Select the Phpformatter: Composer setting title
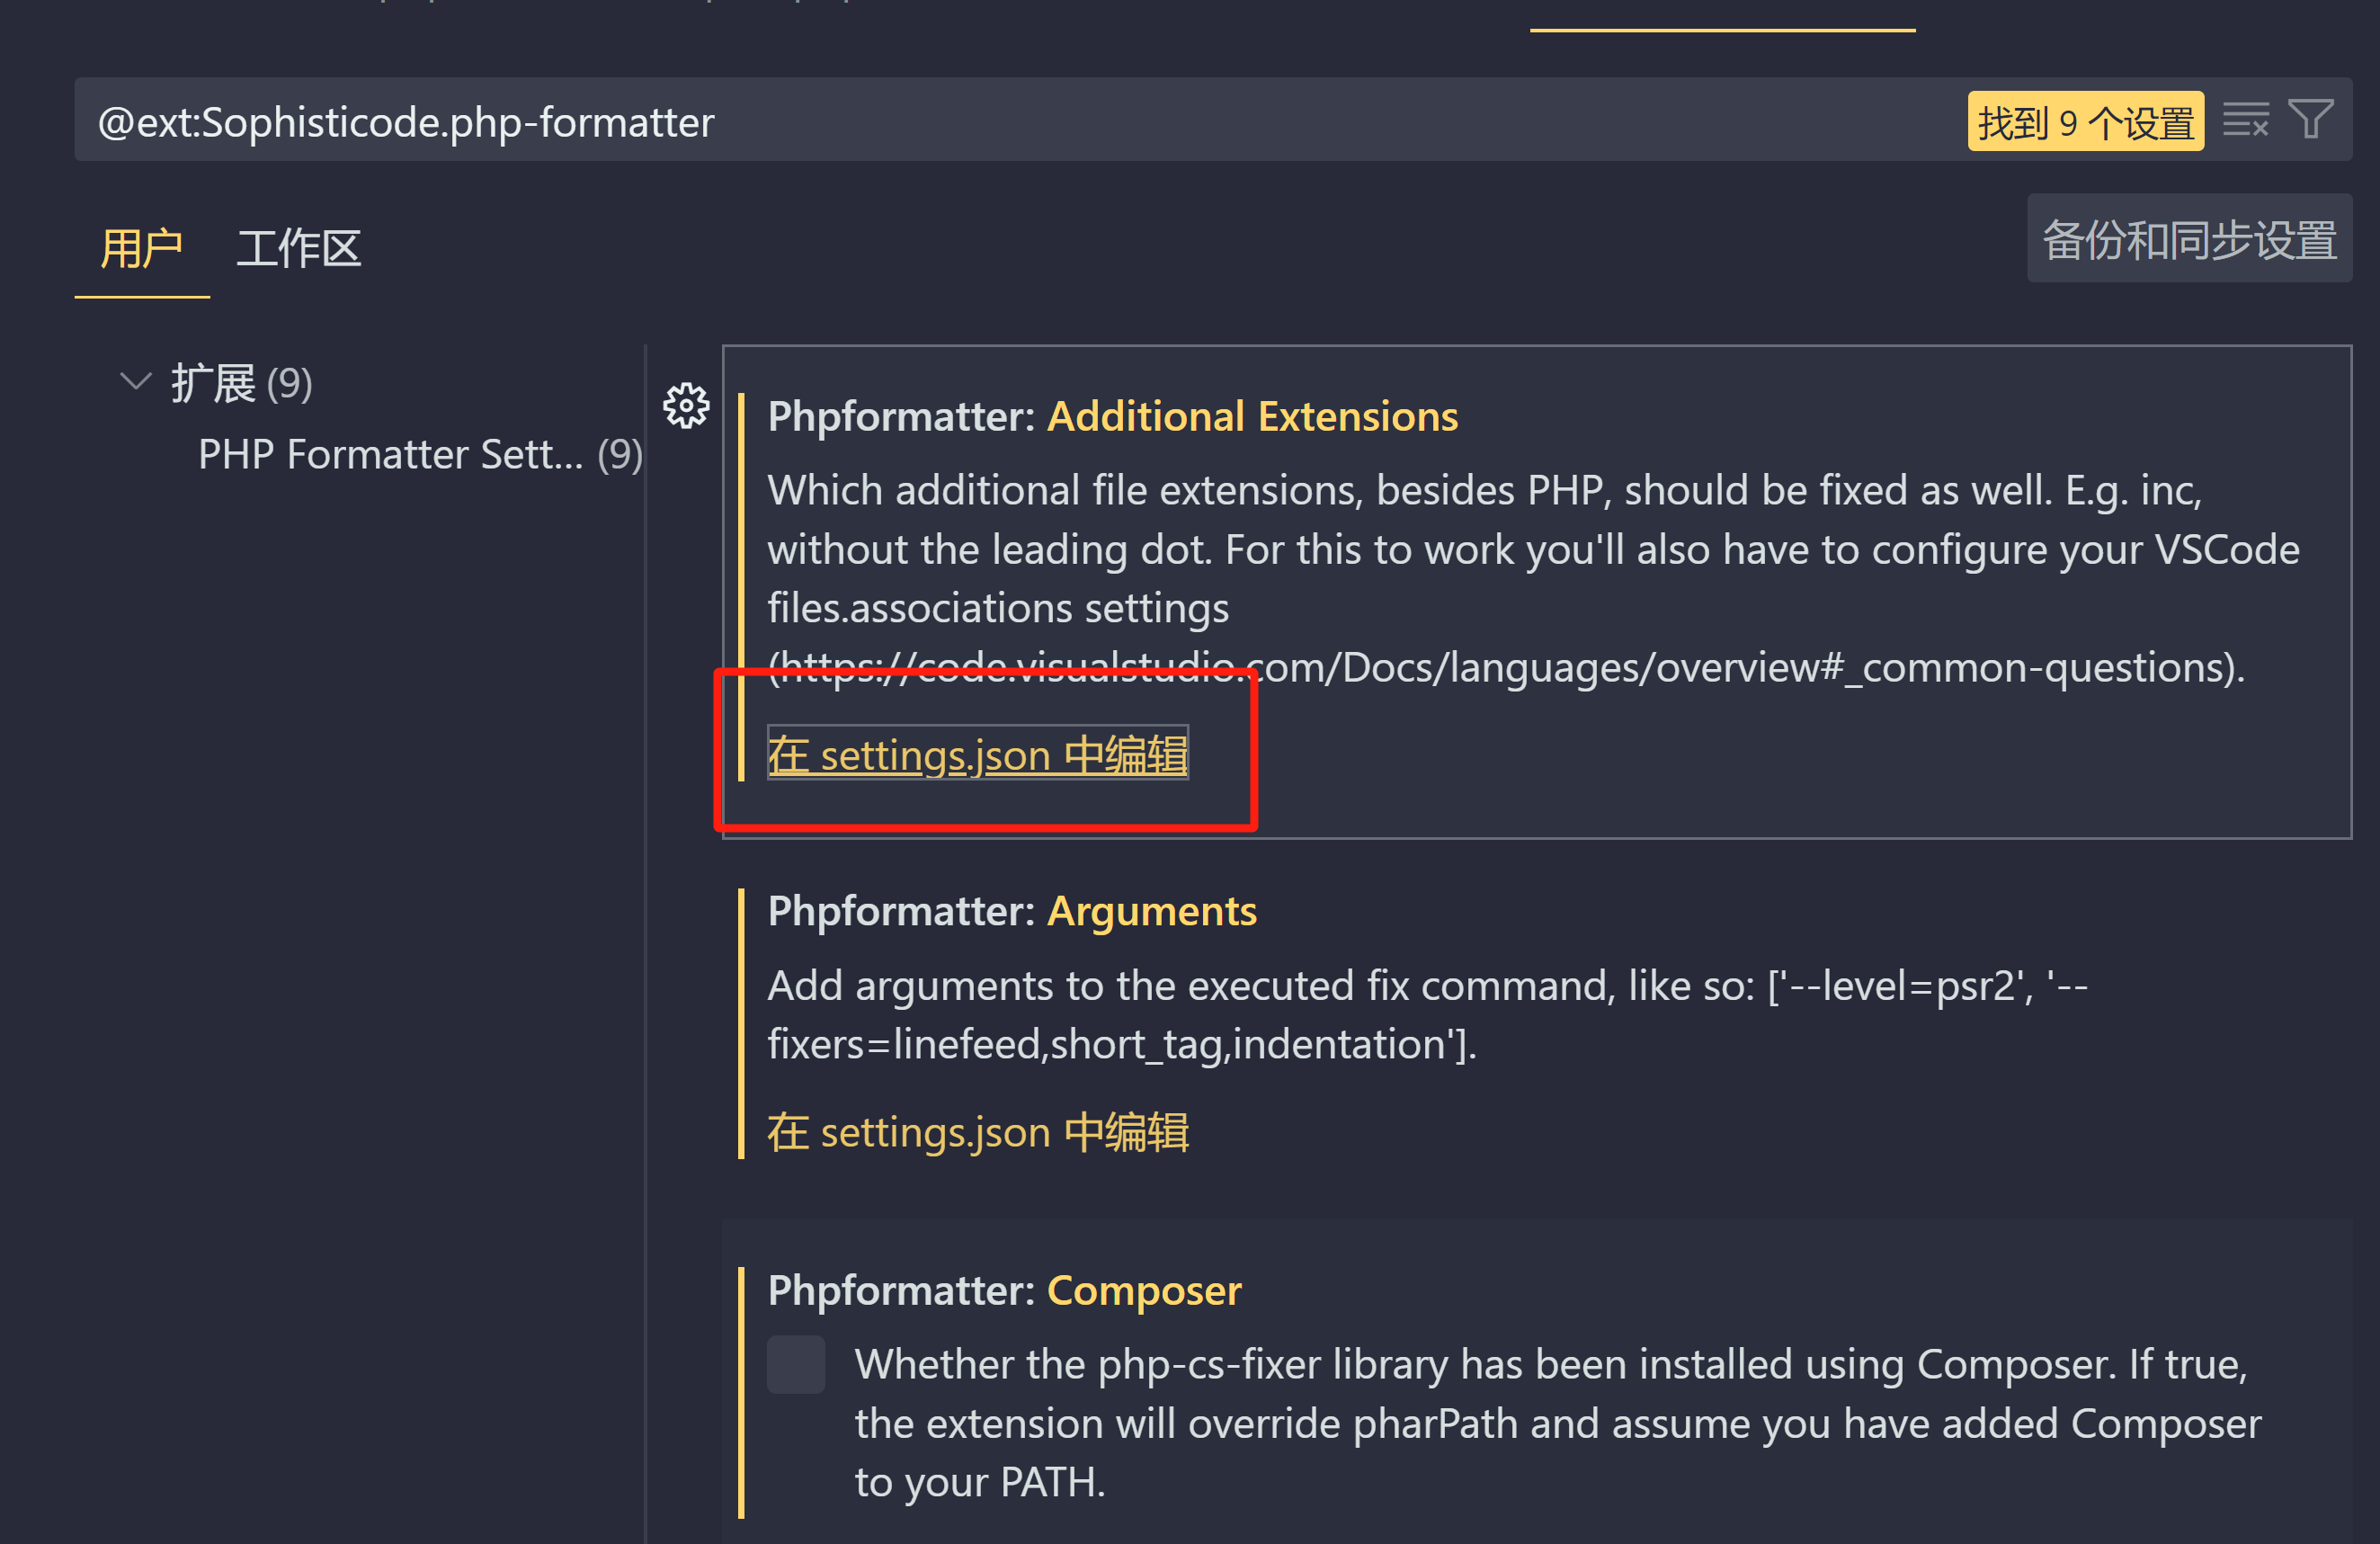Image resolution: width=2380 pixels, height=1544 pixels. (x=1004, y=1290)
